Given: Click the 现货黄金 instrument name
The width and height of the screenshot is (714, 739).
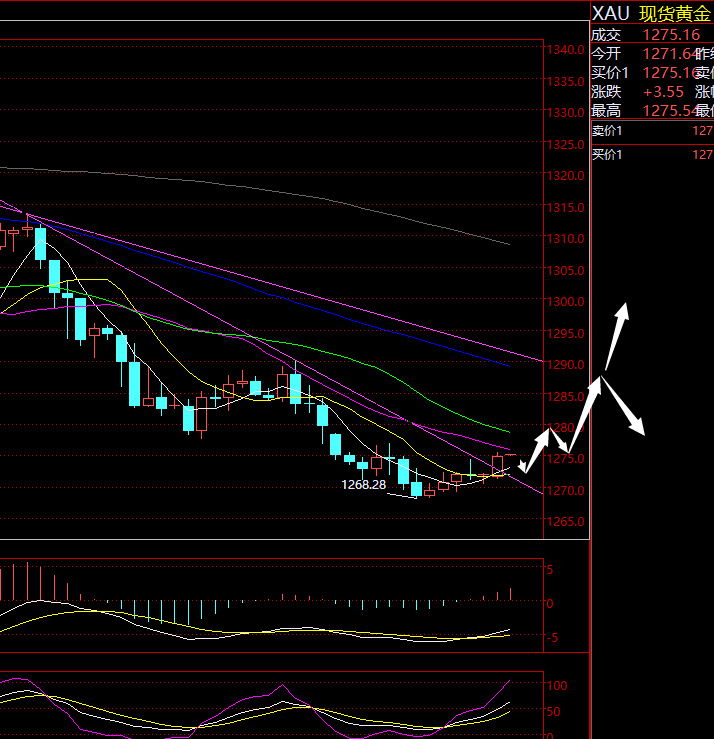Looking at the screenshot, I should (x=675, y=14).
